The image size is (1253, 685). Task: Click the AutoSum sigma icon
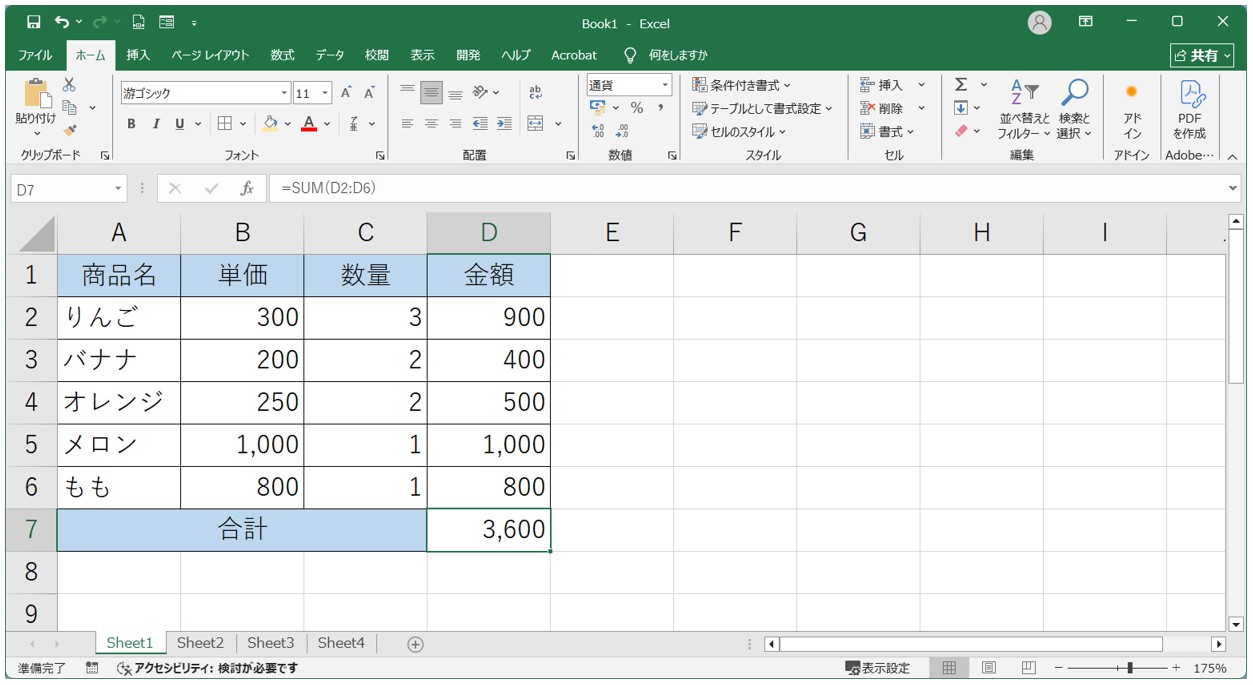[x=961, y=85]
